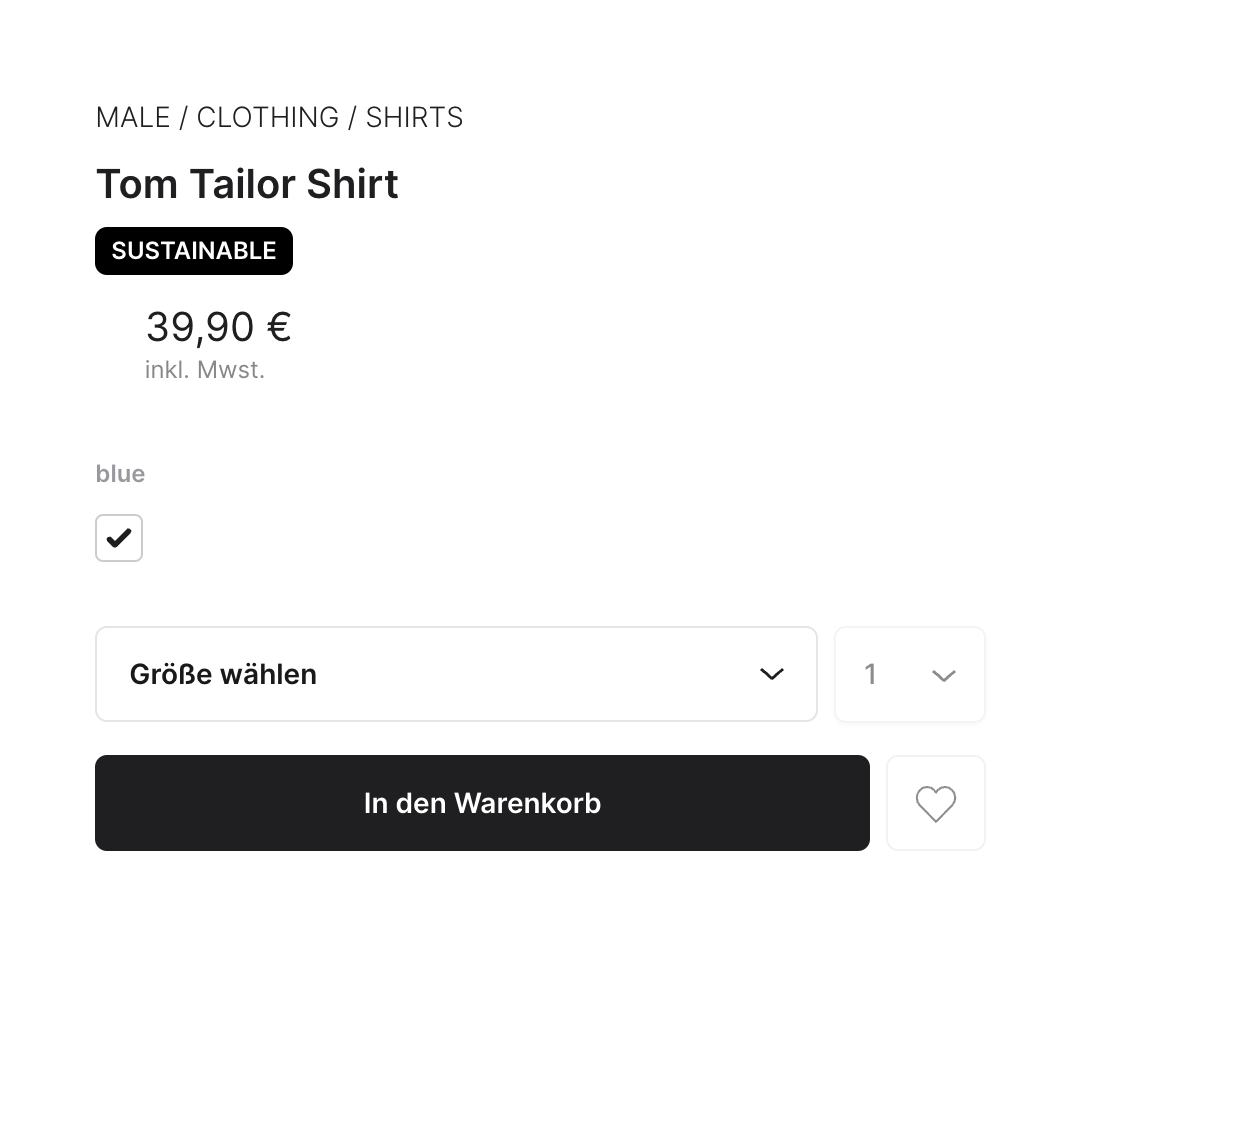Open the quantity dropdown chevron
Screen dimensions: 1236x1124
coord(943,676)
